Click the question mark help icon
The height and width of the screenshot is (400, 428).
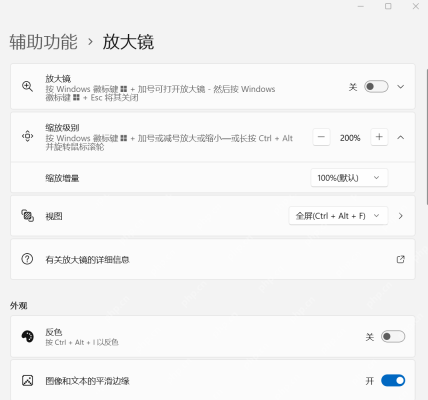tap(27, 259)
